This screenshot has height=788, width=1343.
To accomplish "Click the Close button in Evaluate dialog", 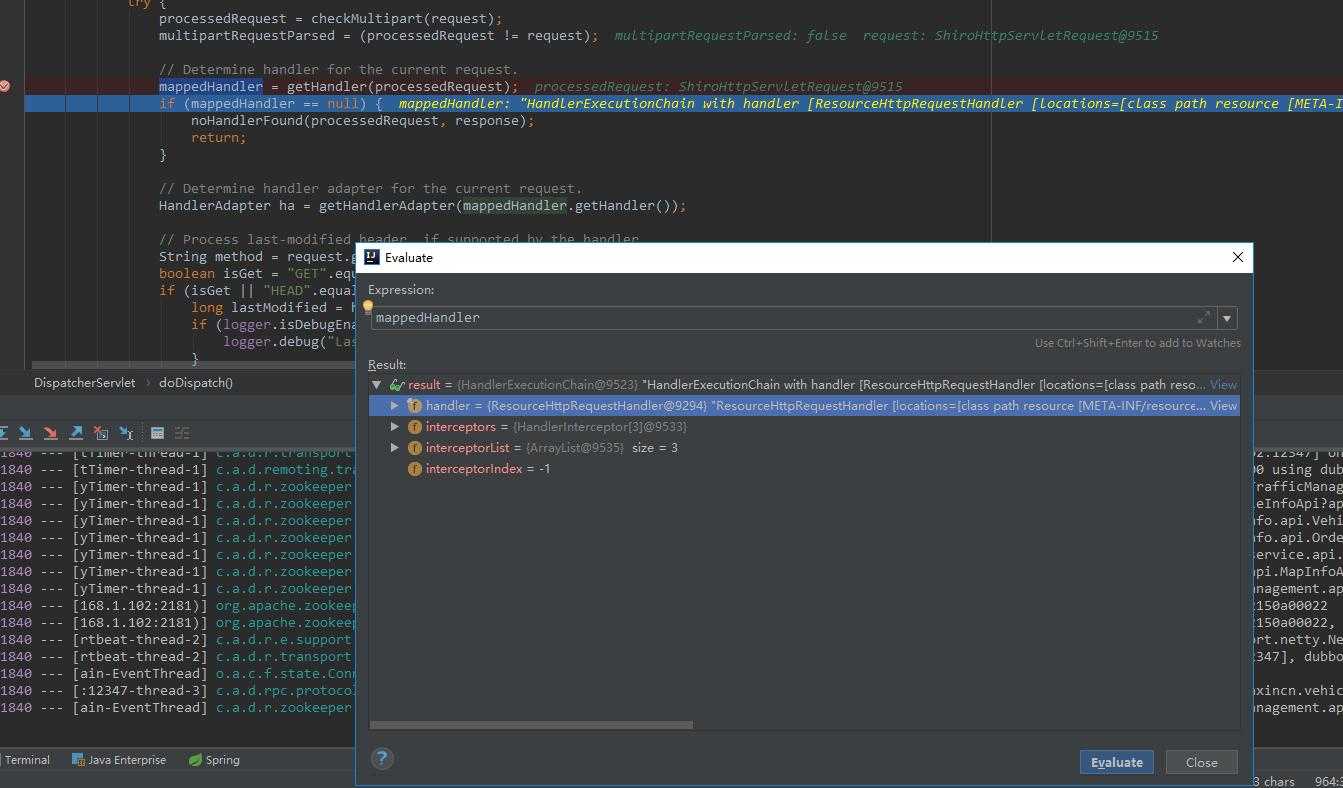I will [1201, 762].
